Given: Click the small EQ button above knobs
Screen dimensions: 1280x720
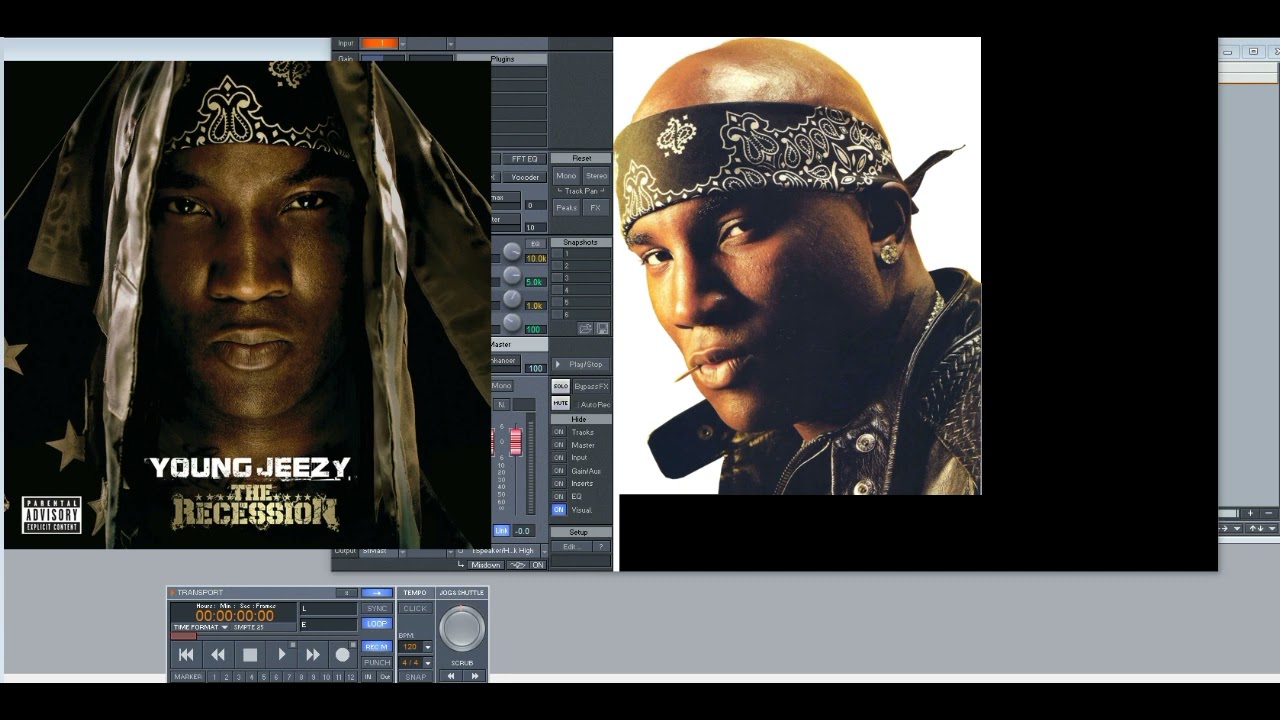Looking at the screenshot, I should click(x=535, y=243).
